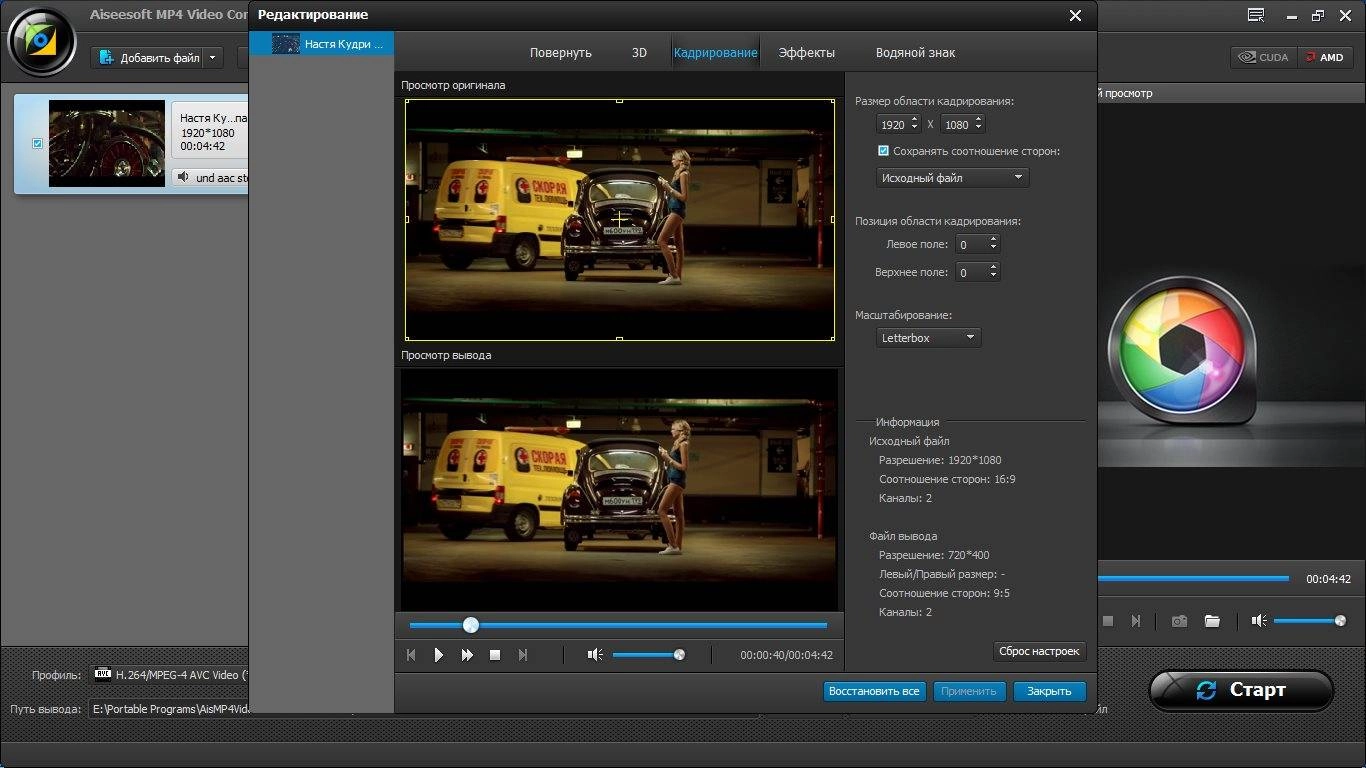Click the Закрыть button

click(x=1049, y=691)
